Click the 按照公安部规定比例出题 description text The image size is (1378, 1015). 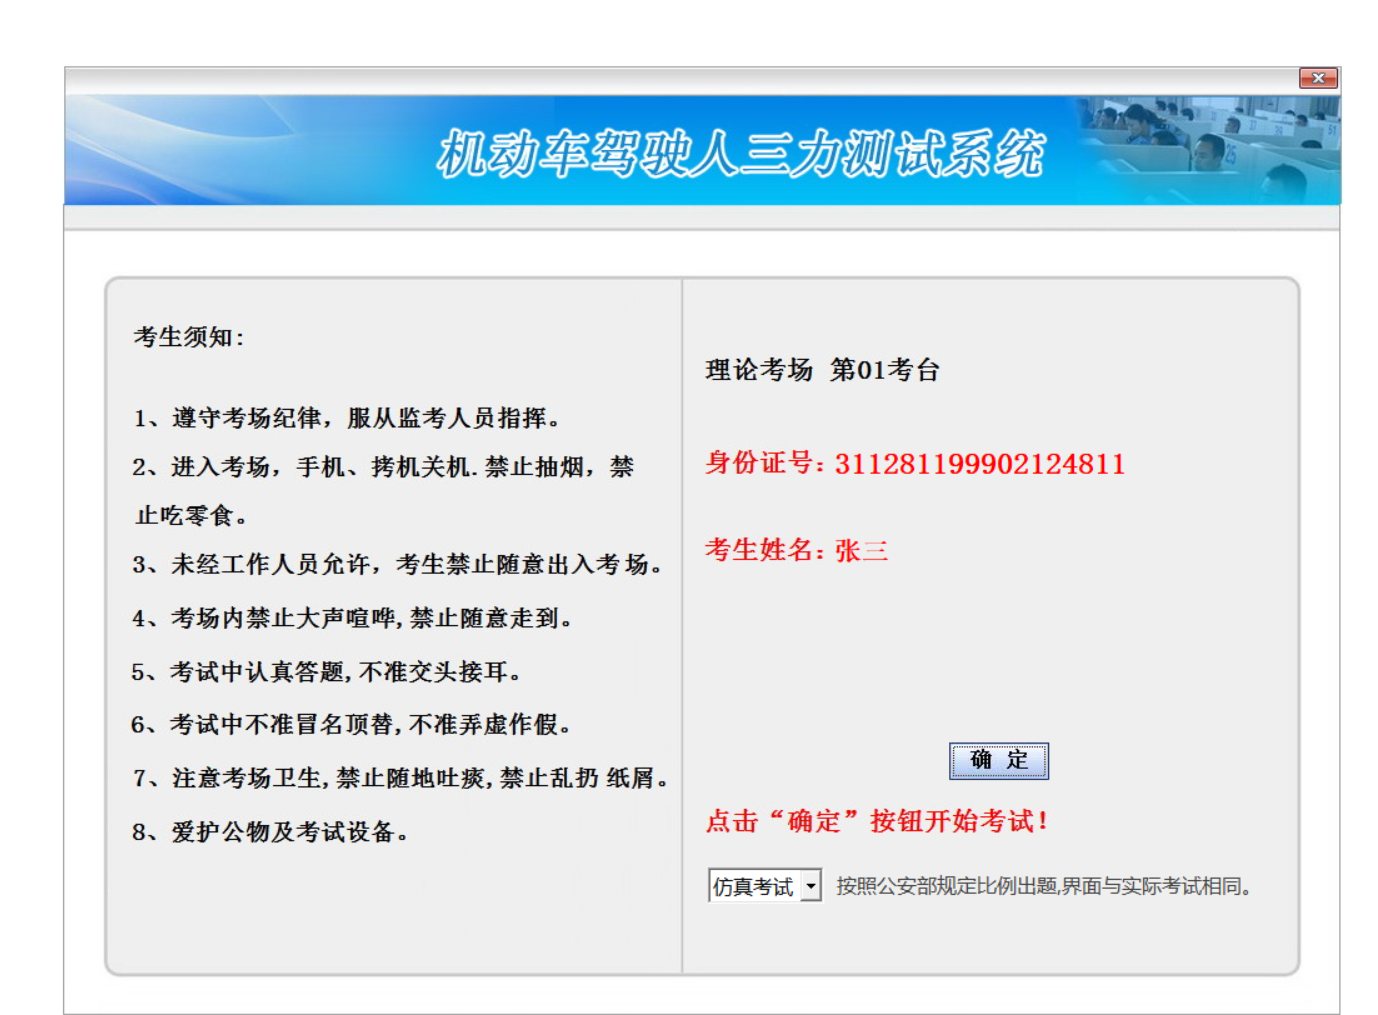coord(1044,886)
